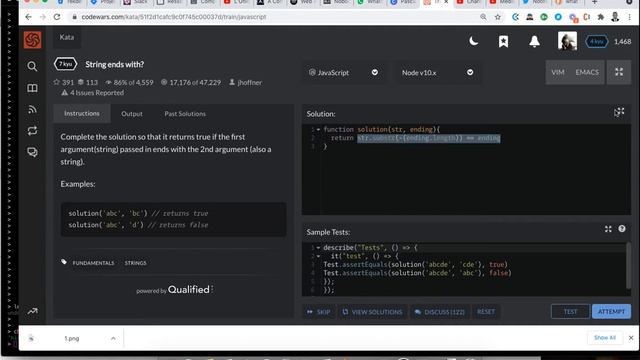The image size is (640, 360).
Task: Expand the Sample Tests panel
Action: click(x=608, y=229)
